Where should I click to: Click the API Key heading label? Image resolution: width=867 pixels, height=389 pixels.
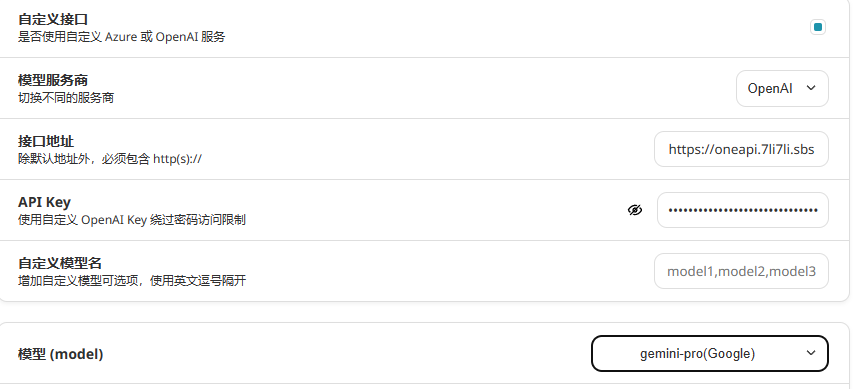pos(44,202)
